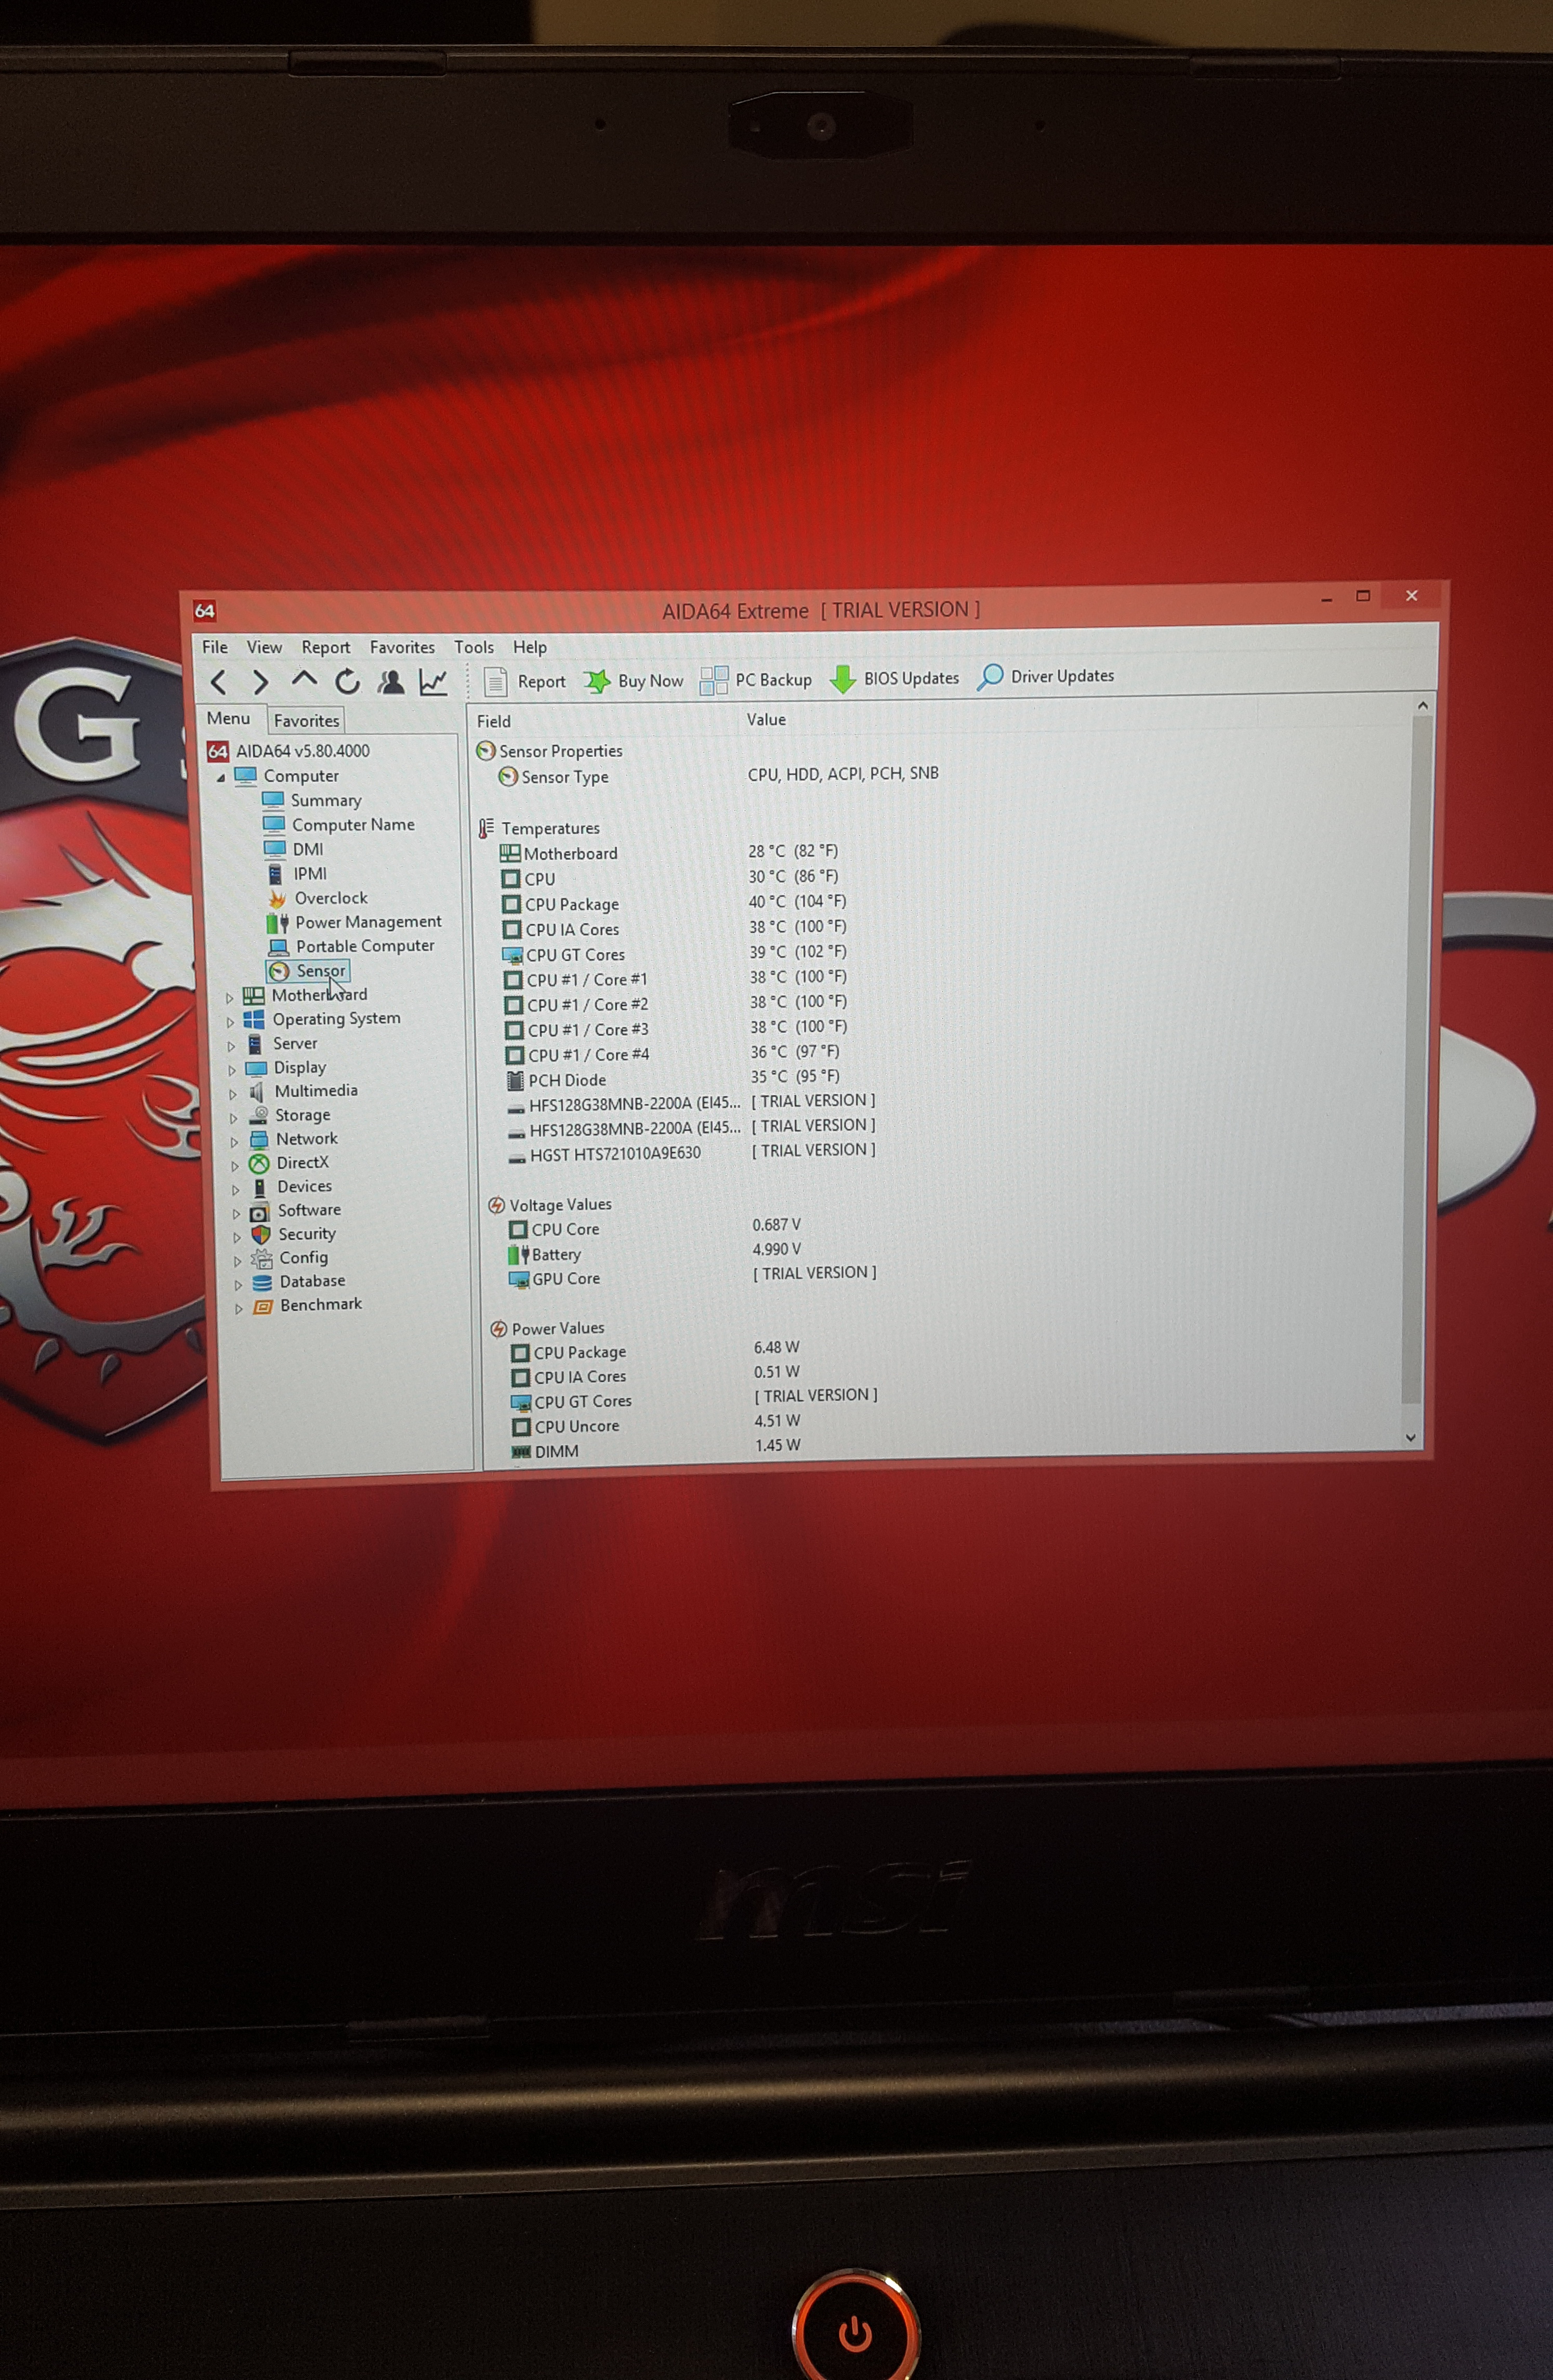Viewport: 1553px width, 2380px height.
Task: Open the user icon in the toolbar
Action: pyautogui.click(x=391, y=682)
